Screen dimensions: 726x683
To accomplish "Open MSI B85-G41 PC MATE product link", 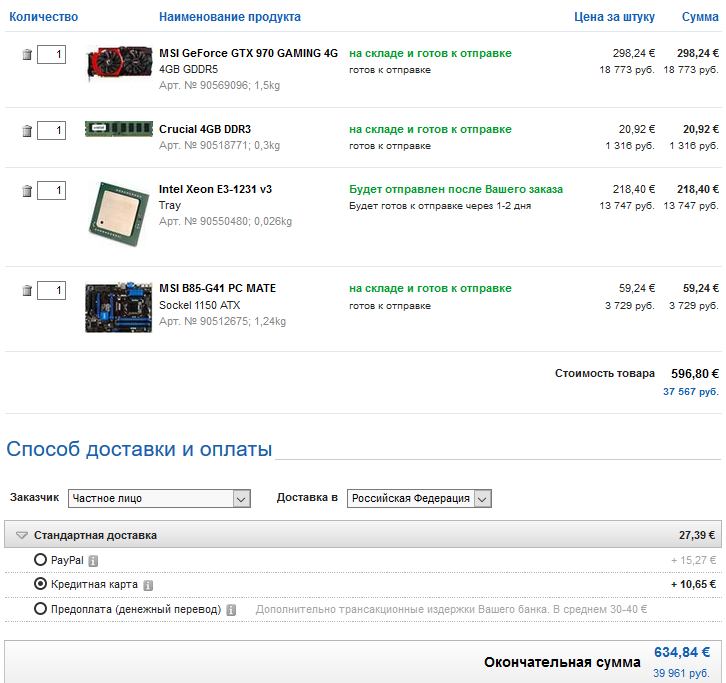I will click(x=217, y=288).
